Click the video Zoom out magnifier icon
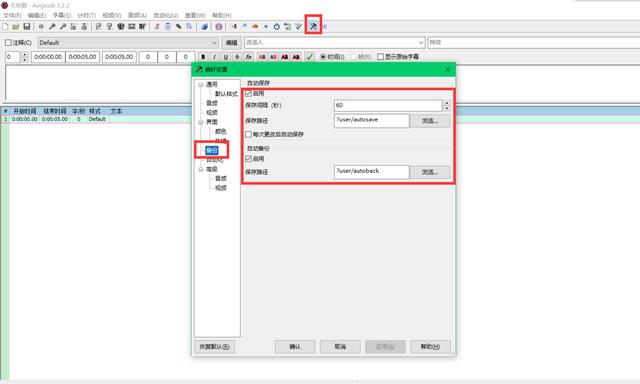 [x=62, y=27]
